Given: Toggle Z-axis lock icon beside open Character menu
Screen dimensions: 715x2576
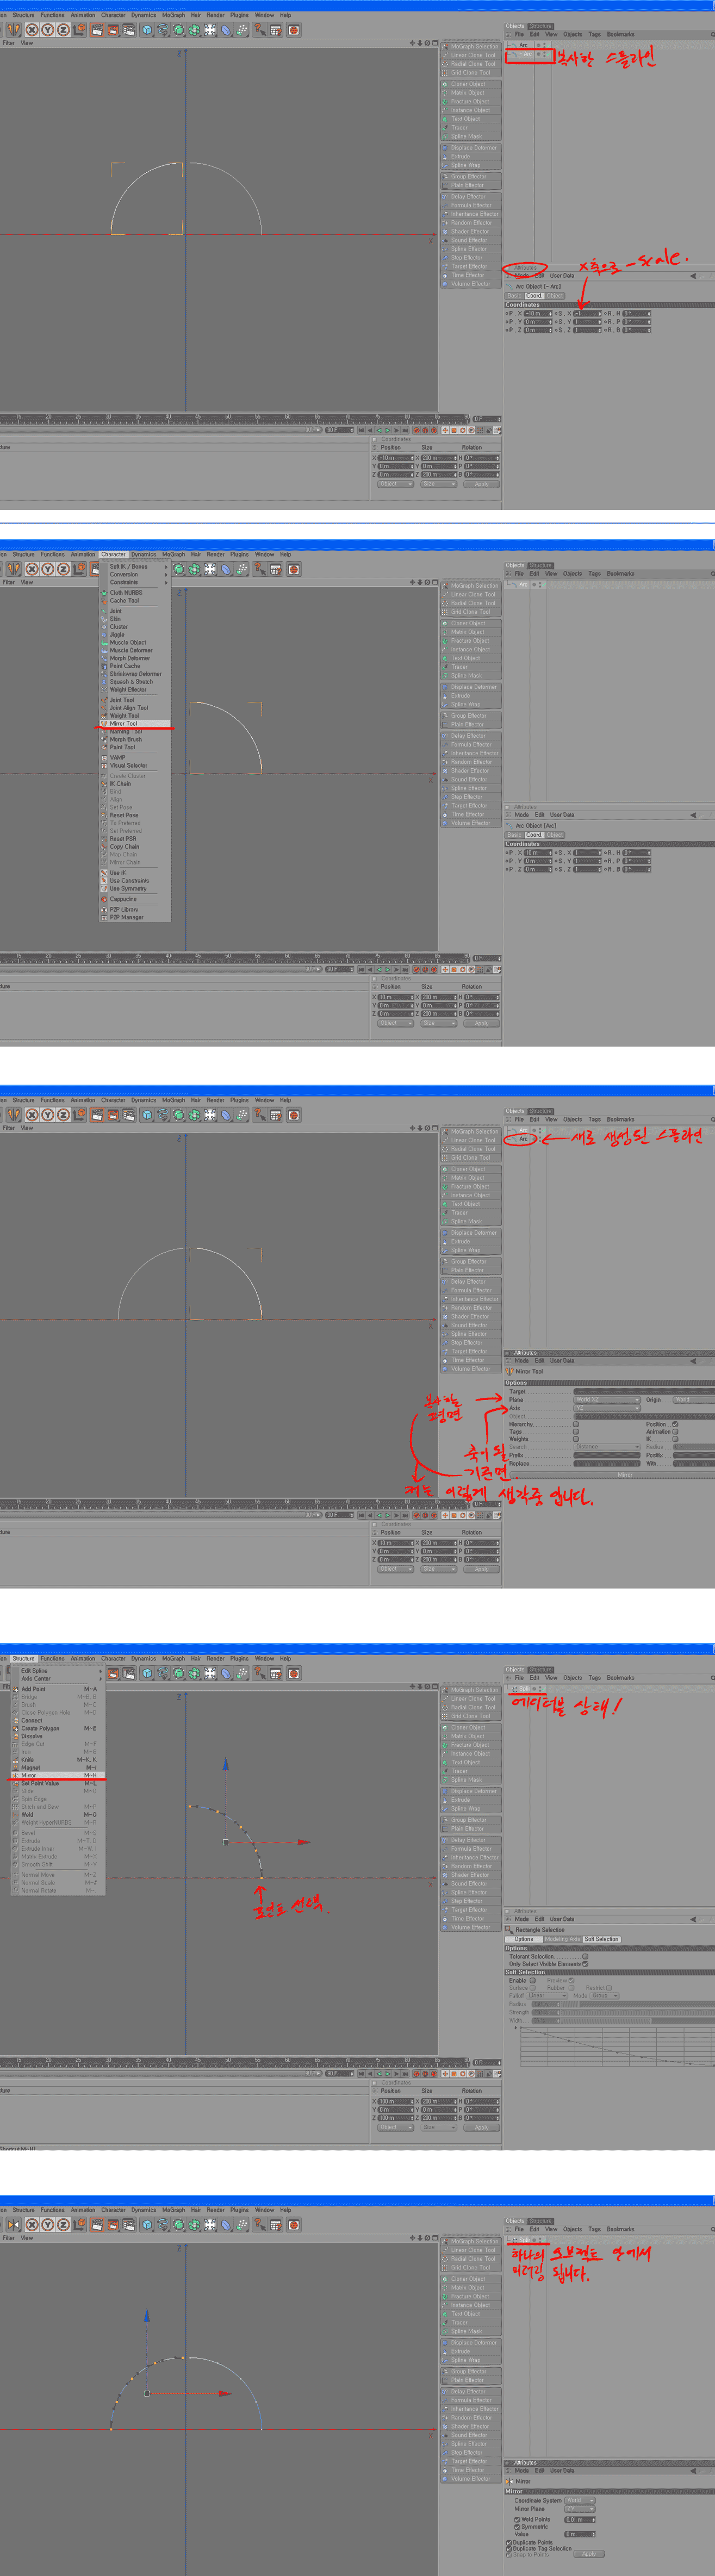Looking at the screenshot, I should (x=63, y=569).
